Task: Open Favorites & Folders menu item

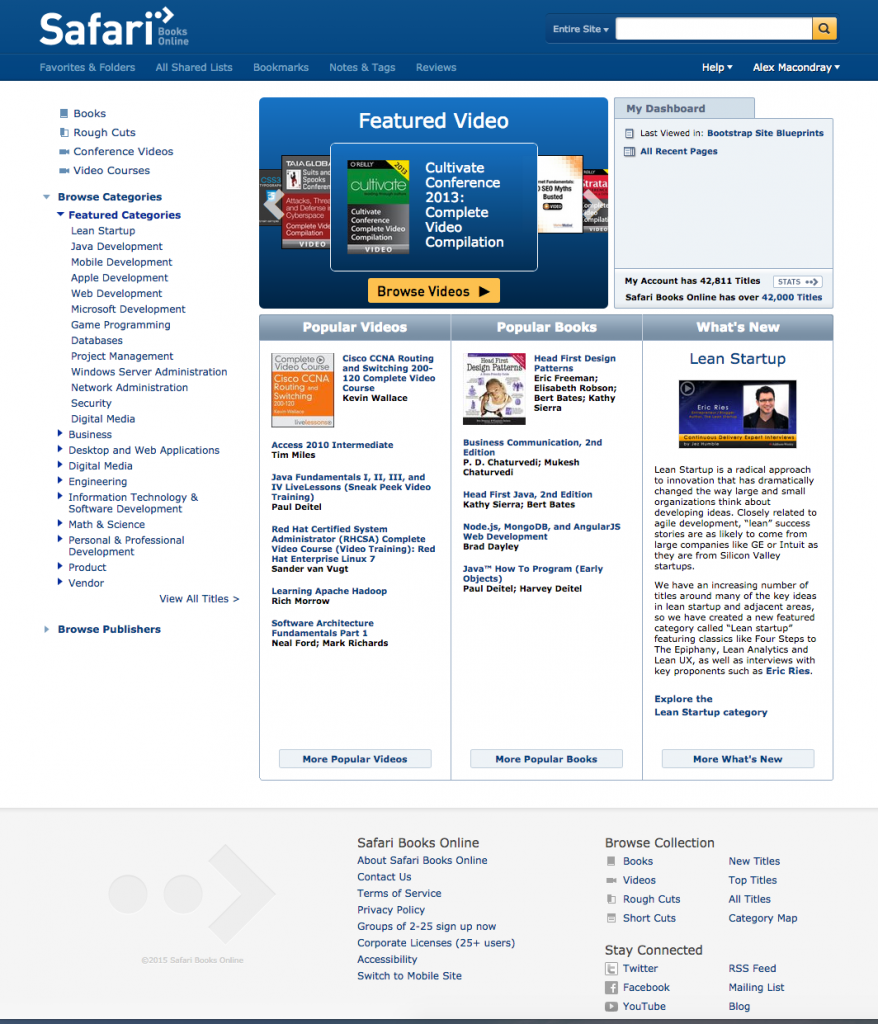Action: (88, 67)
